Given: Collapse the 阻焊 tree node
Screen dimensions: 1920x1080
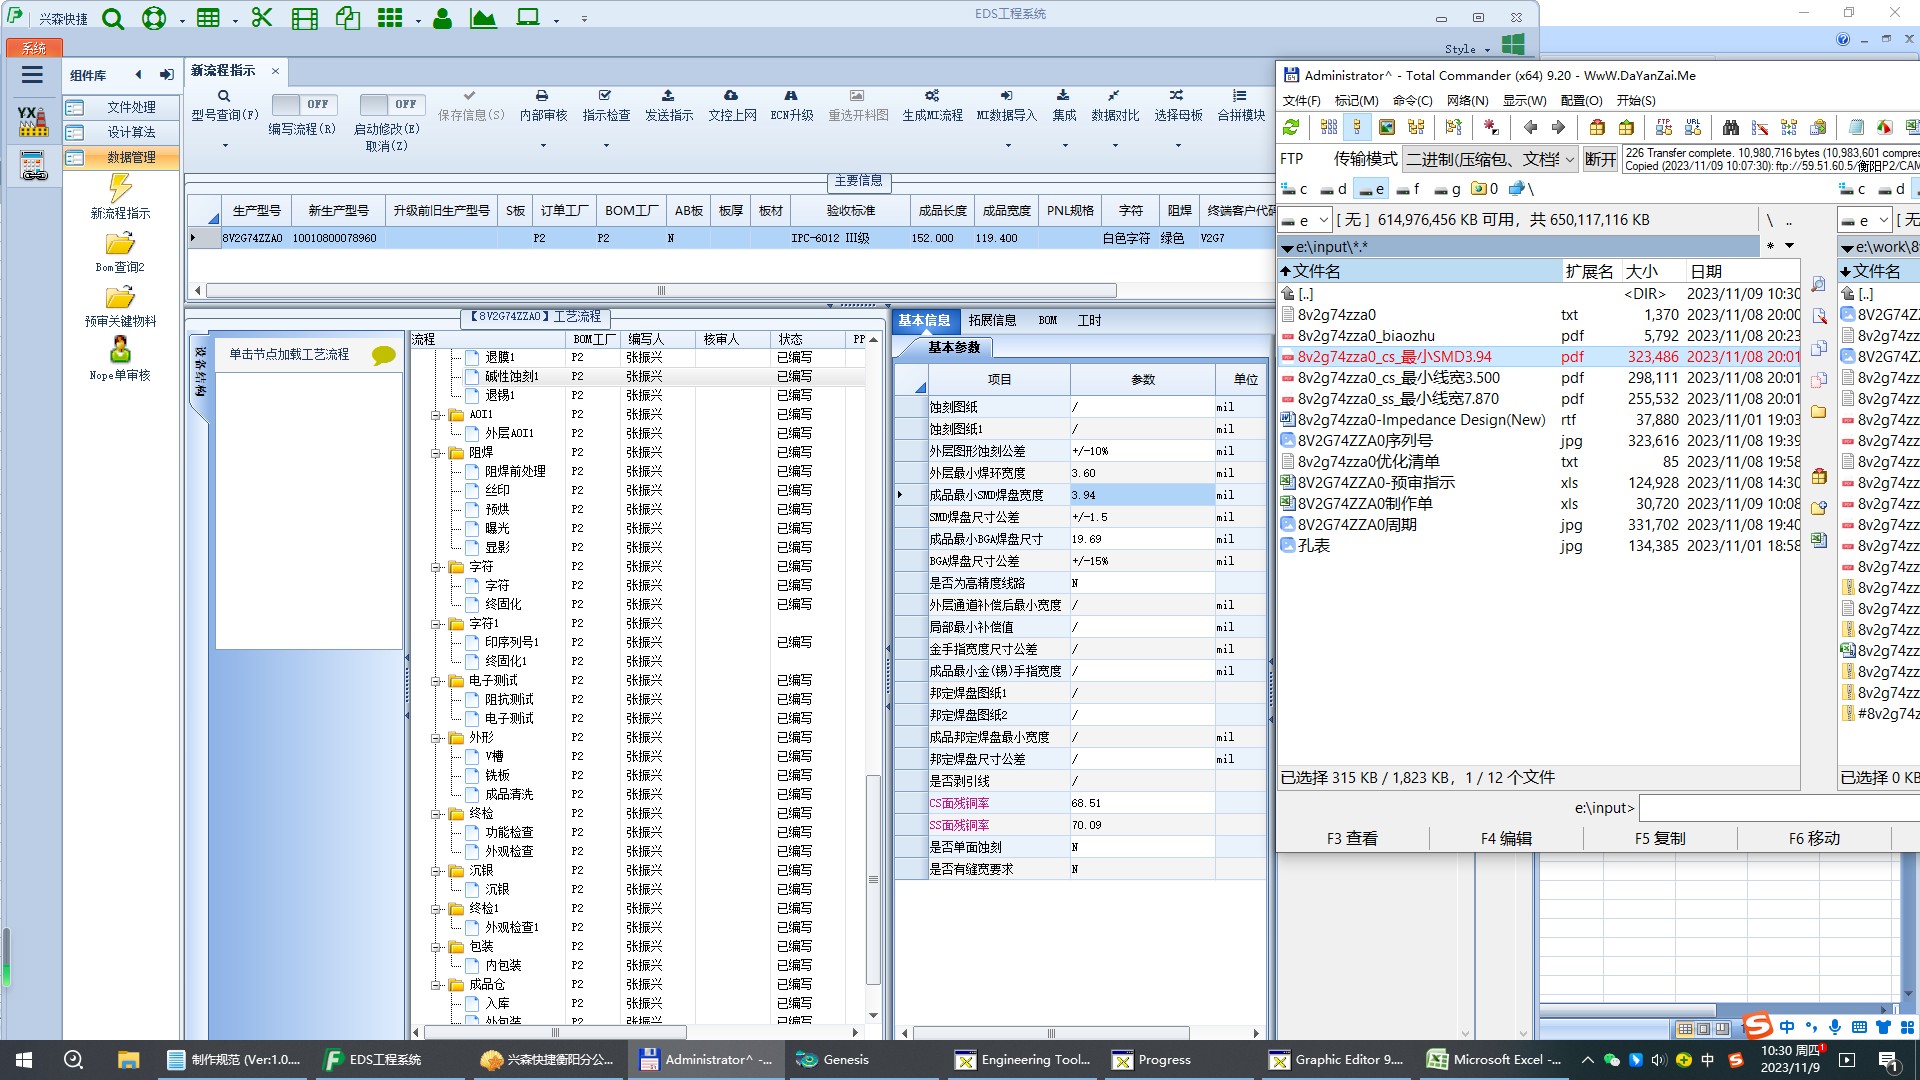Looking at the screenshot, I should 436,453.
